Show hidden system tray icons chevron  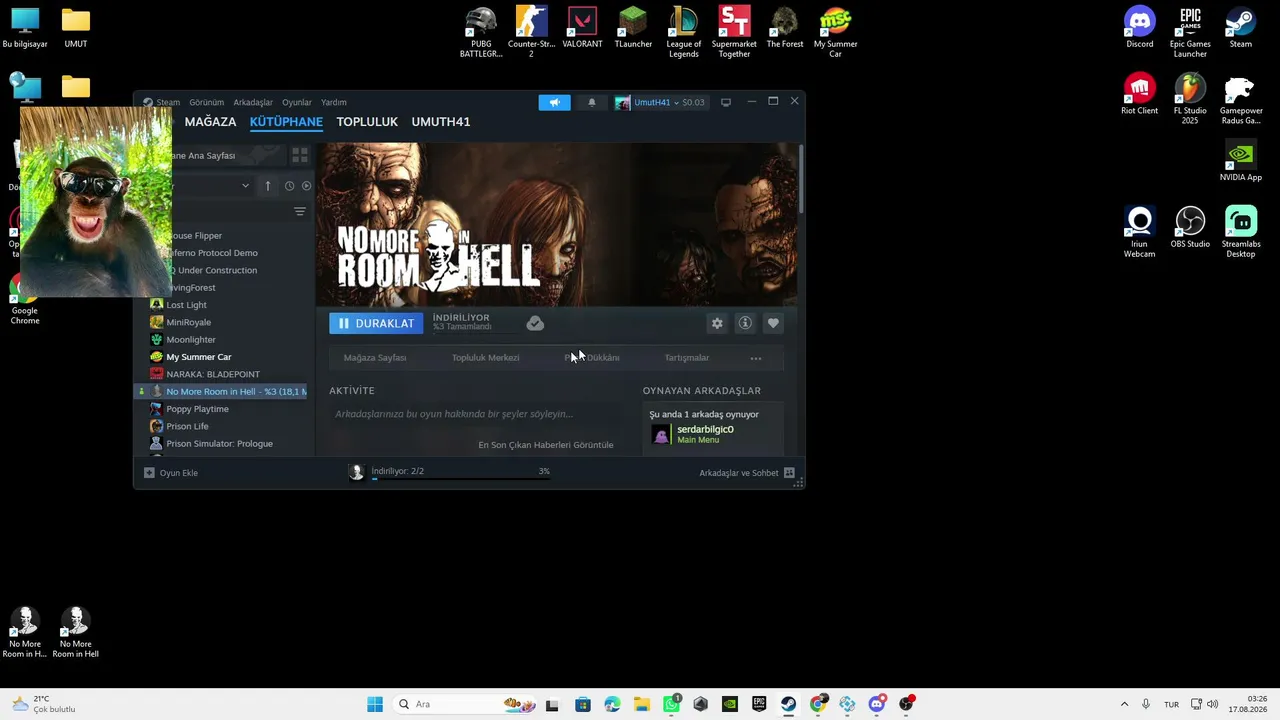click(1124, 704)
